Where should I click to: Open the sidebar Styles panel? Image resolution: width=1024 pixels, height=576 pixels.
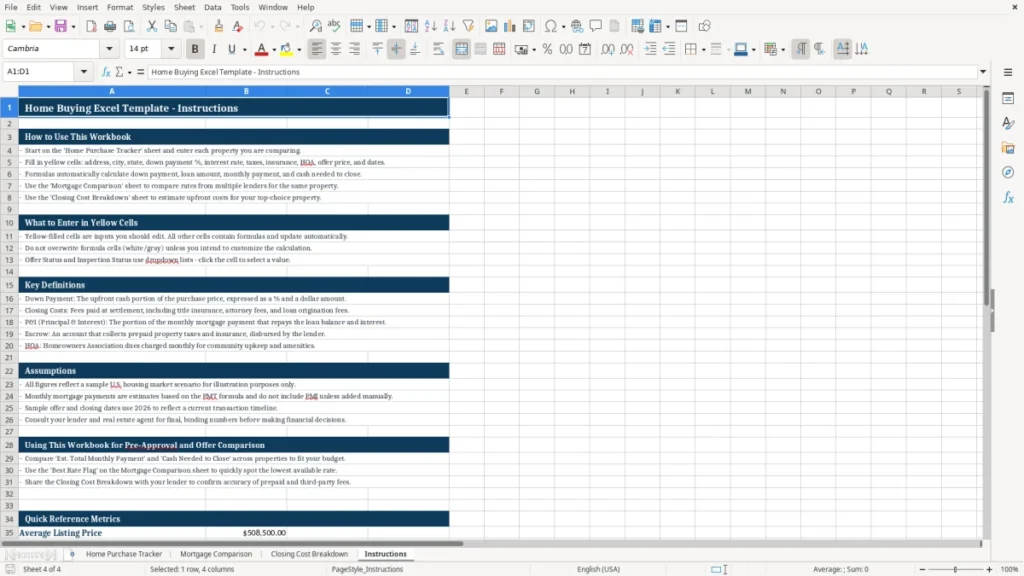(1008, 123)
